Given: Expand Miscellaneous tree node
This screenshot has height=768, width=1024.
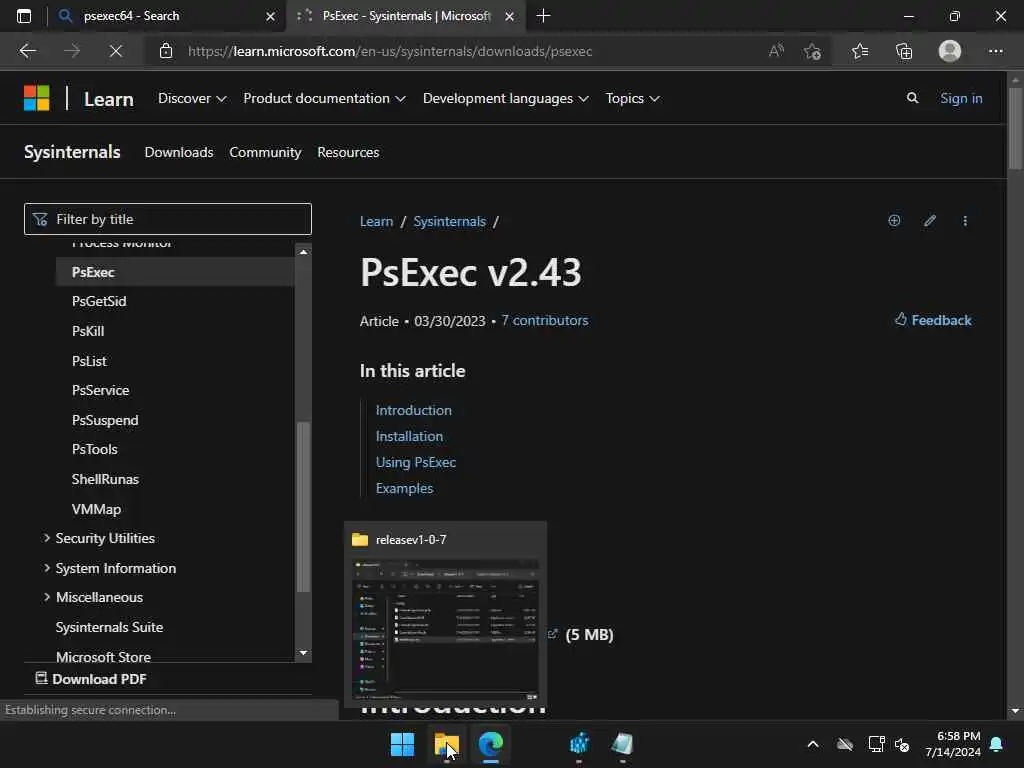Looking at the screenshot, I should [x=46, y=597].
